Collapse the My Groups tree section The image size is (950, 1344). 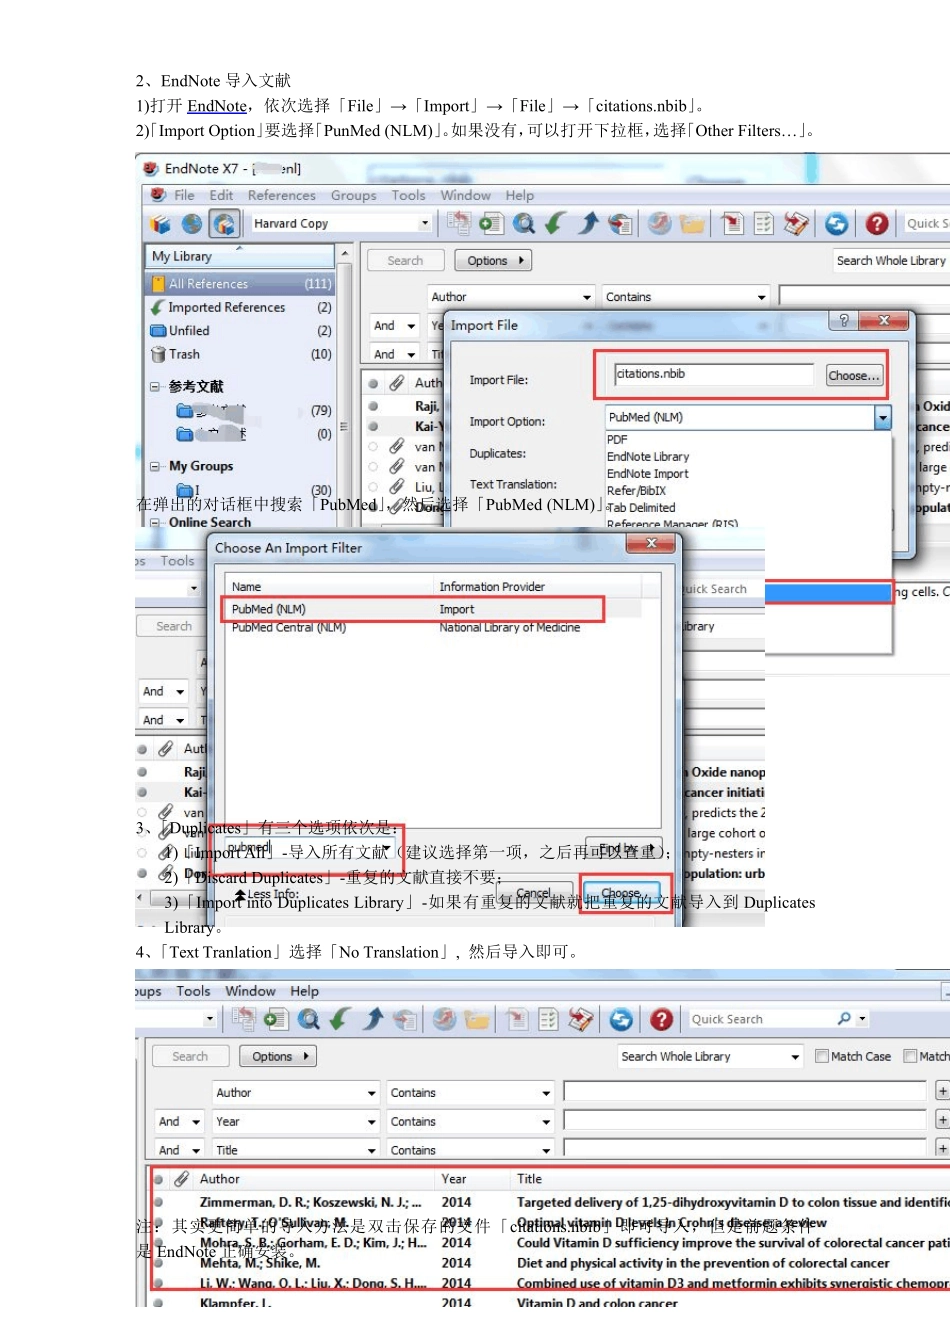(x=155, y=466)
